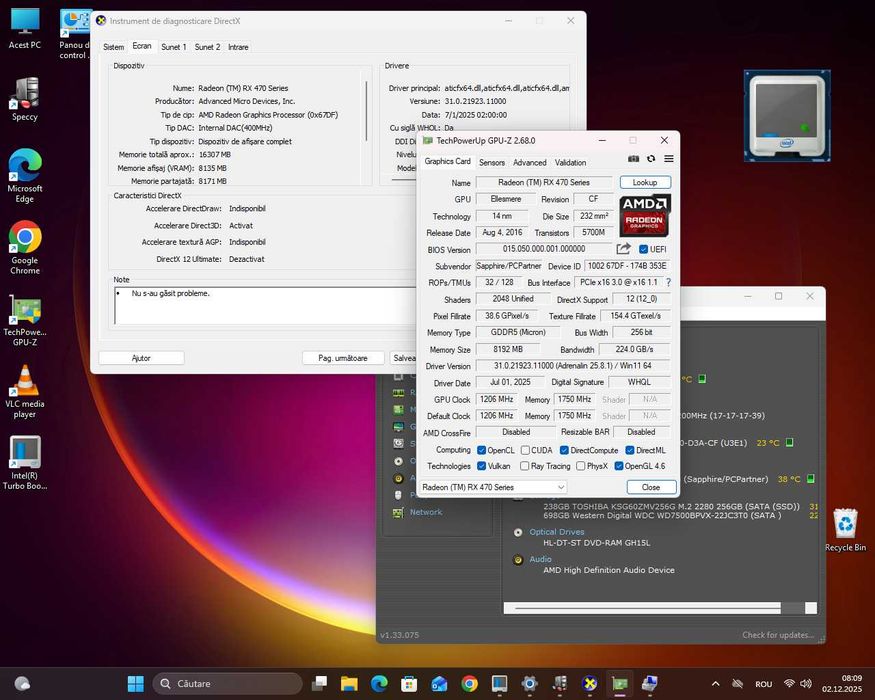
Task: Select the Graphics Card tab in GPU-Z
Action: click(448, 161)
